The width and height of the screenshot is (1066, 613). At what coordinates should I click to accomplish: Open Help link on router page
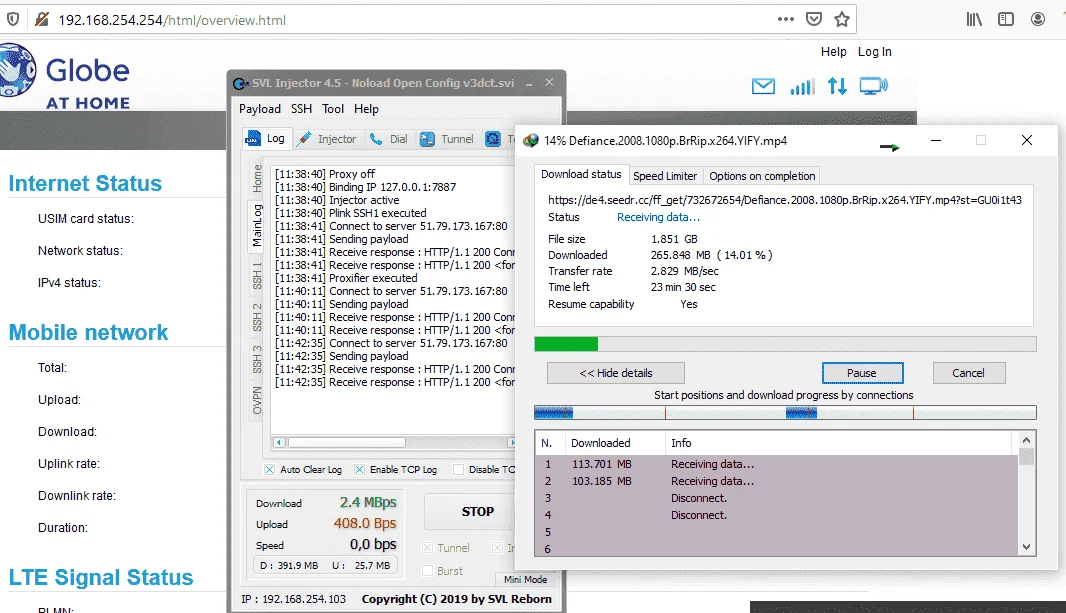833,52
